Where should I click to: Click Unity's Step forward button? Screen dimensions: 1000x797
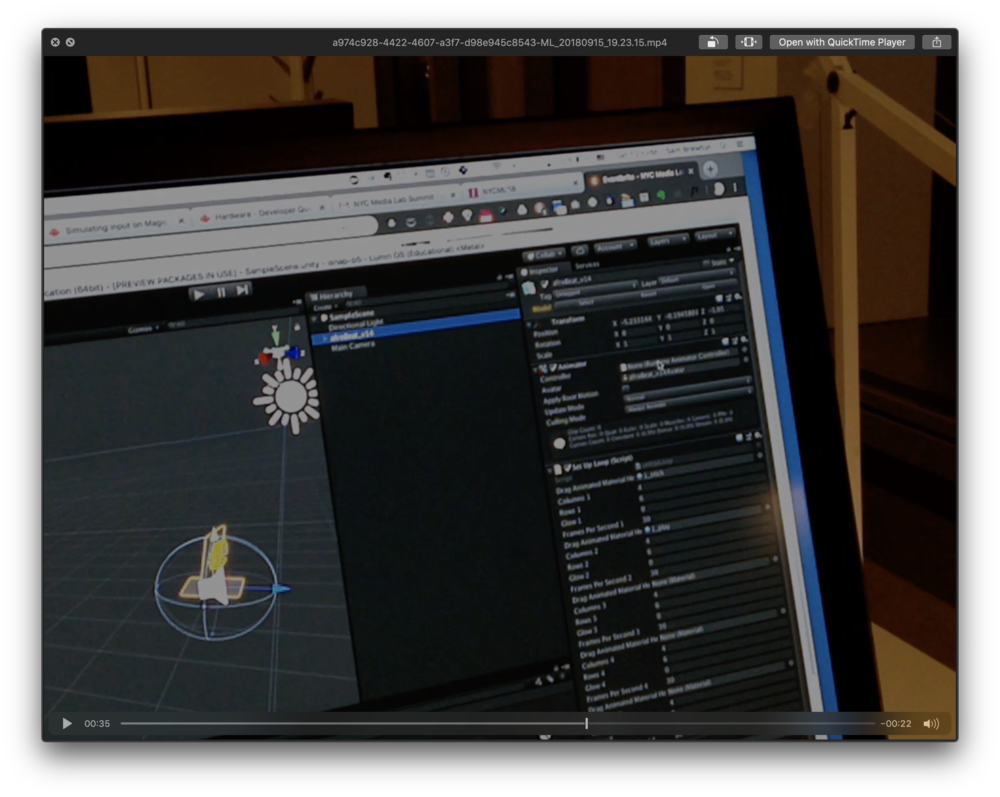point(242,290)
